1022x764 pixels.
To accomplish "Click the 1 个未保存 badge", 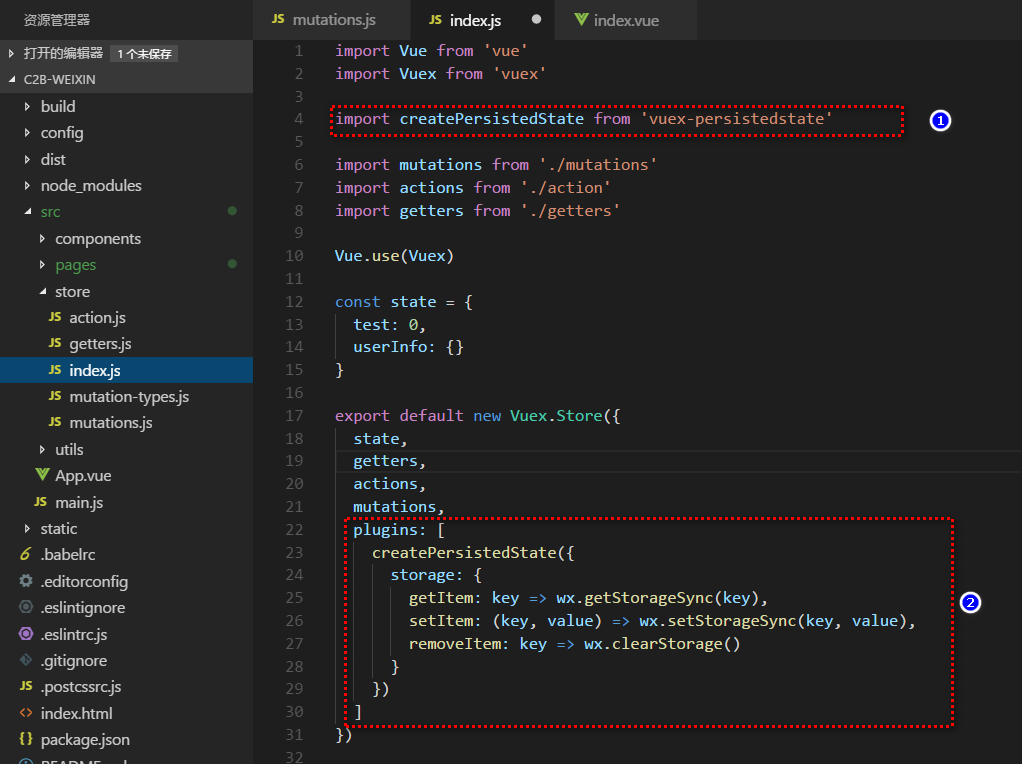I will [144, 54].
